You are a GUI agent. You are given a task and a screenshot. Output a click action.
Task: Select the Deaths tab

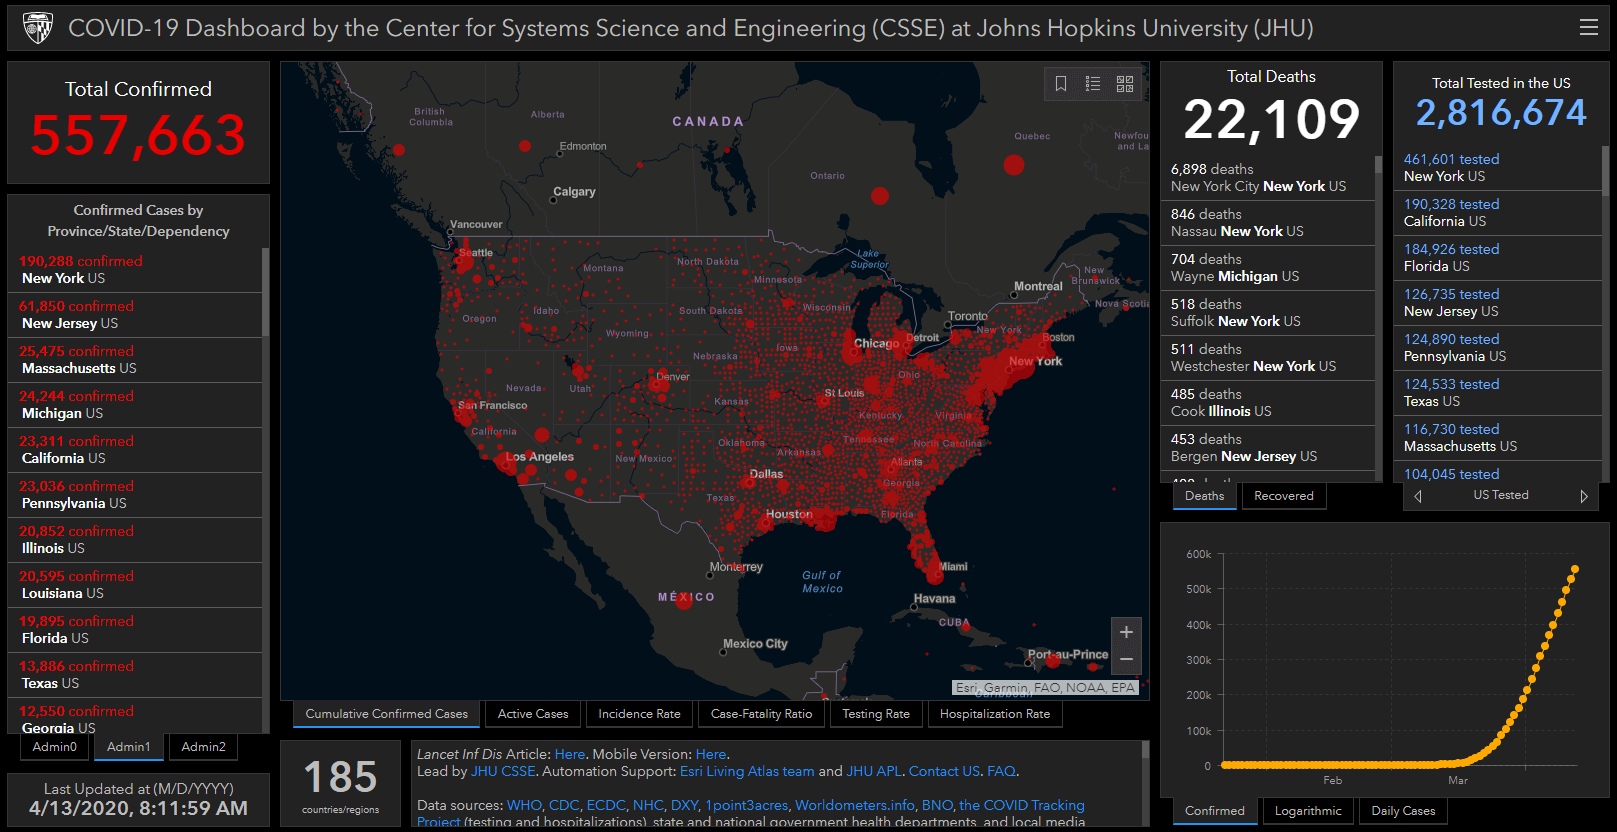(x=1204, y=496)
